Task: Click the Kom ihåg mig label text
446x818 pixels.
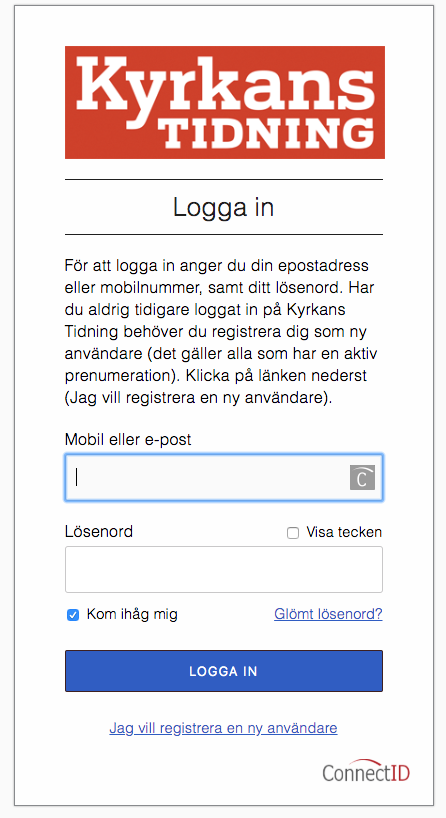Action: point(132,615)
